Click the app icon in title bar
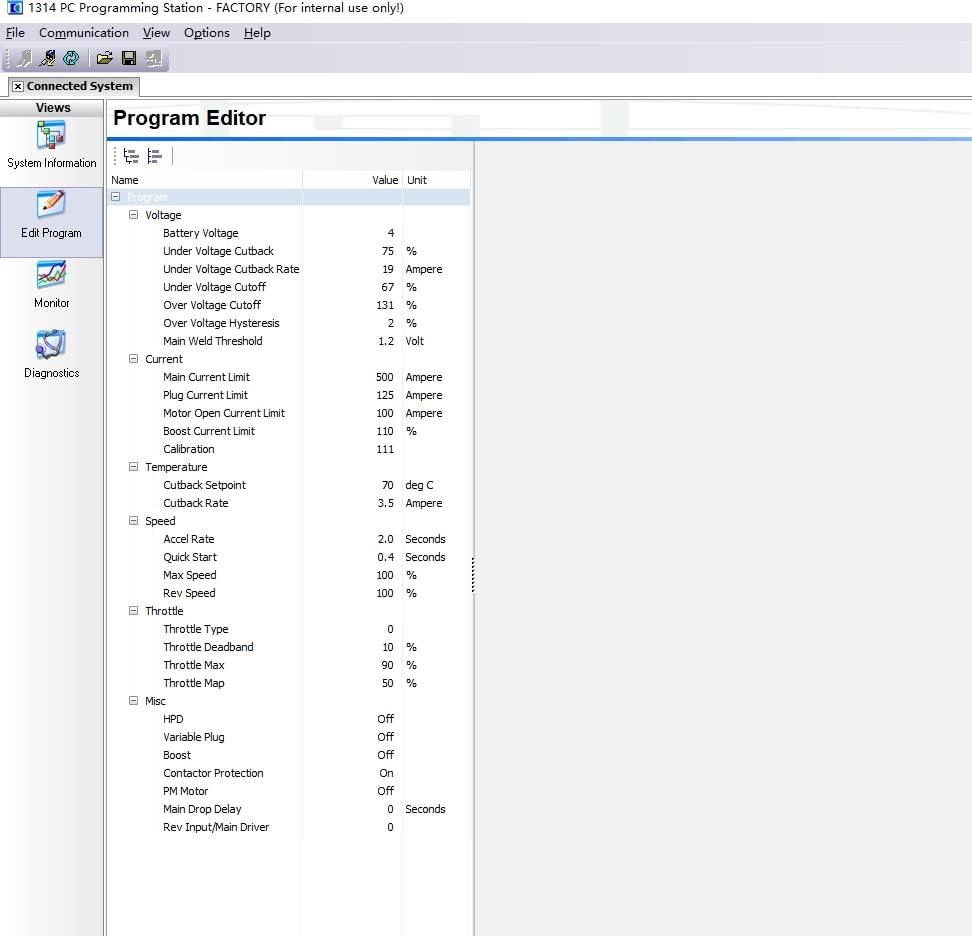The width and height of the screenshot is (972, 936). click(x=14, y=8)
